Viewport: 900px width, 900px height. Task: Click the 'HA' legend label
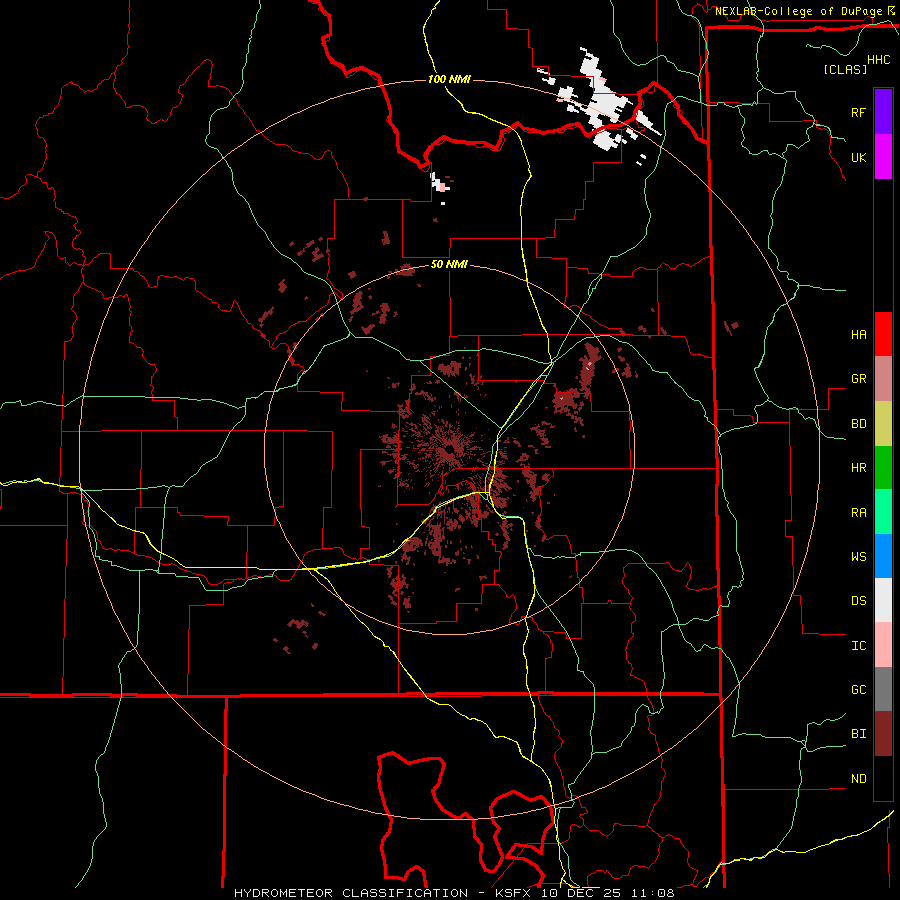(858, 334)
